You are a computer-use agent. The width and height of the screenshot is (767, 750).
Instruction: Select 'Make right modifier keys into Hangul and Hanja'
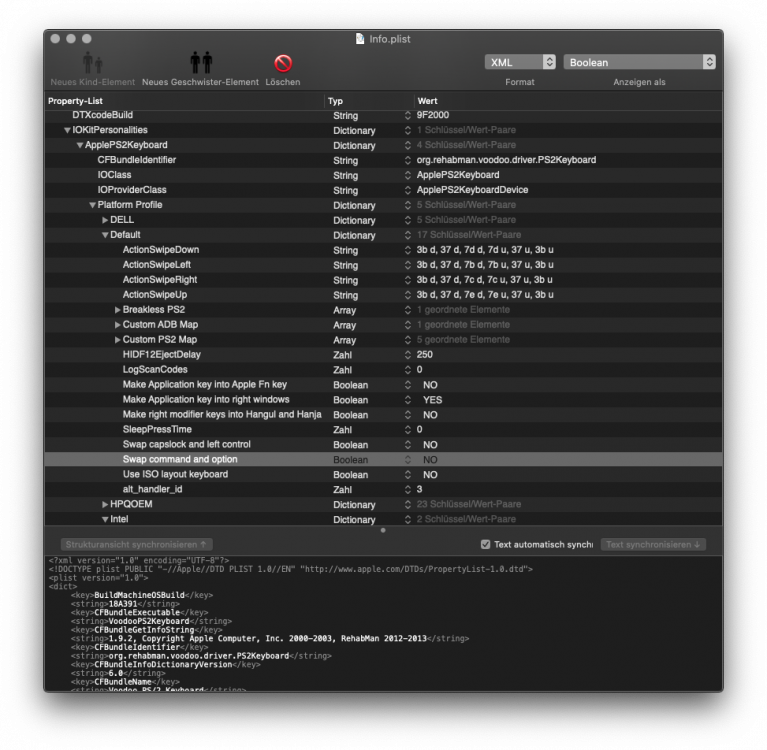tap(384, 415)
